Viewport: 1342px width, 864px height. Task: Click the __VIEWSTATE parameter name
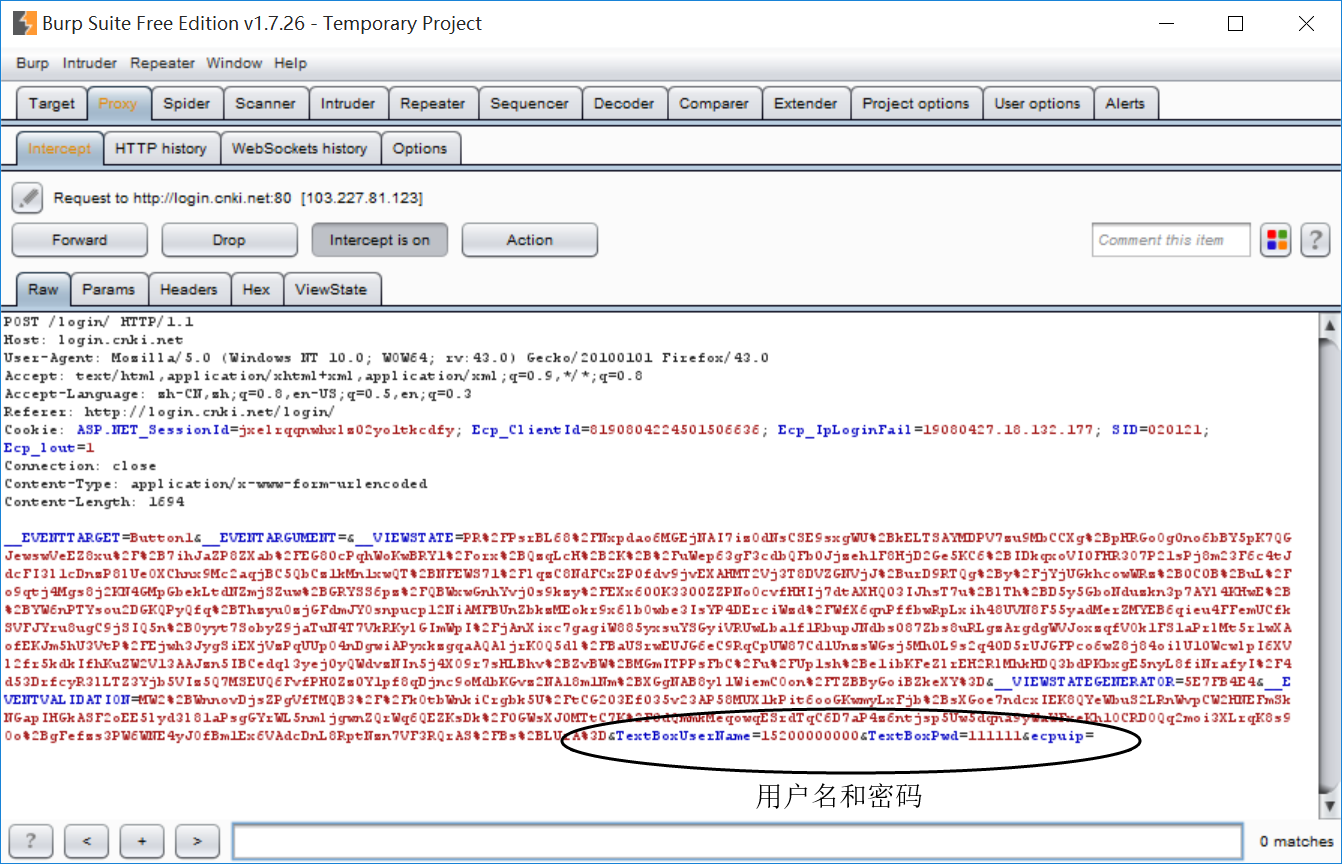pos(406,538)
